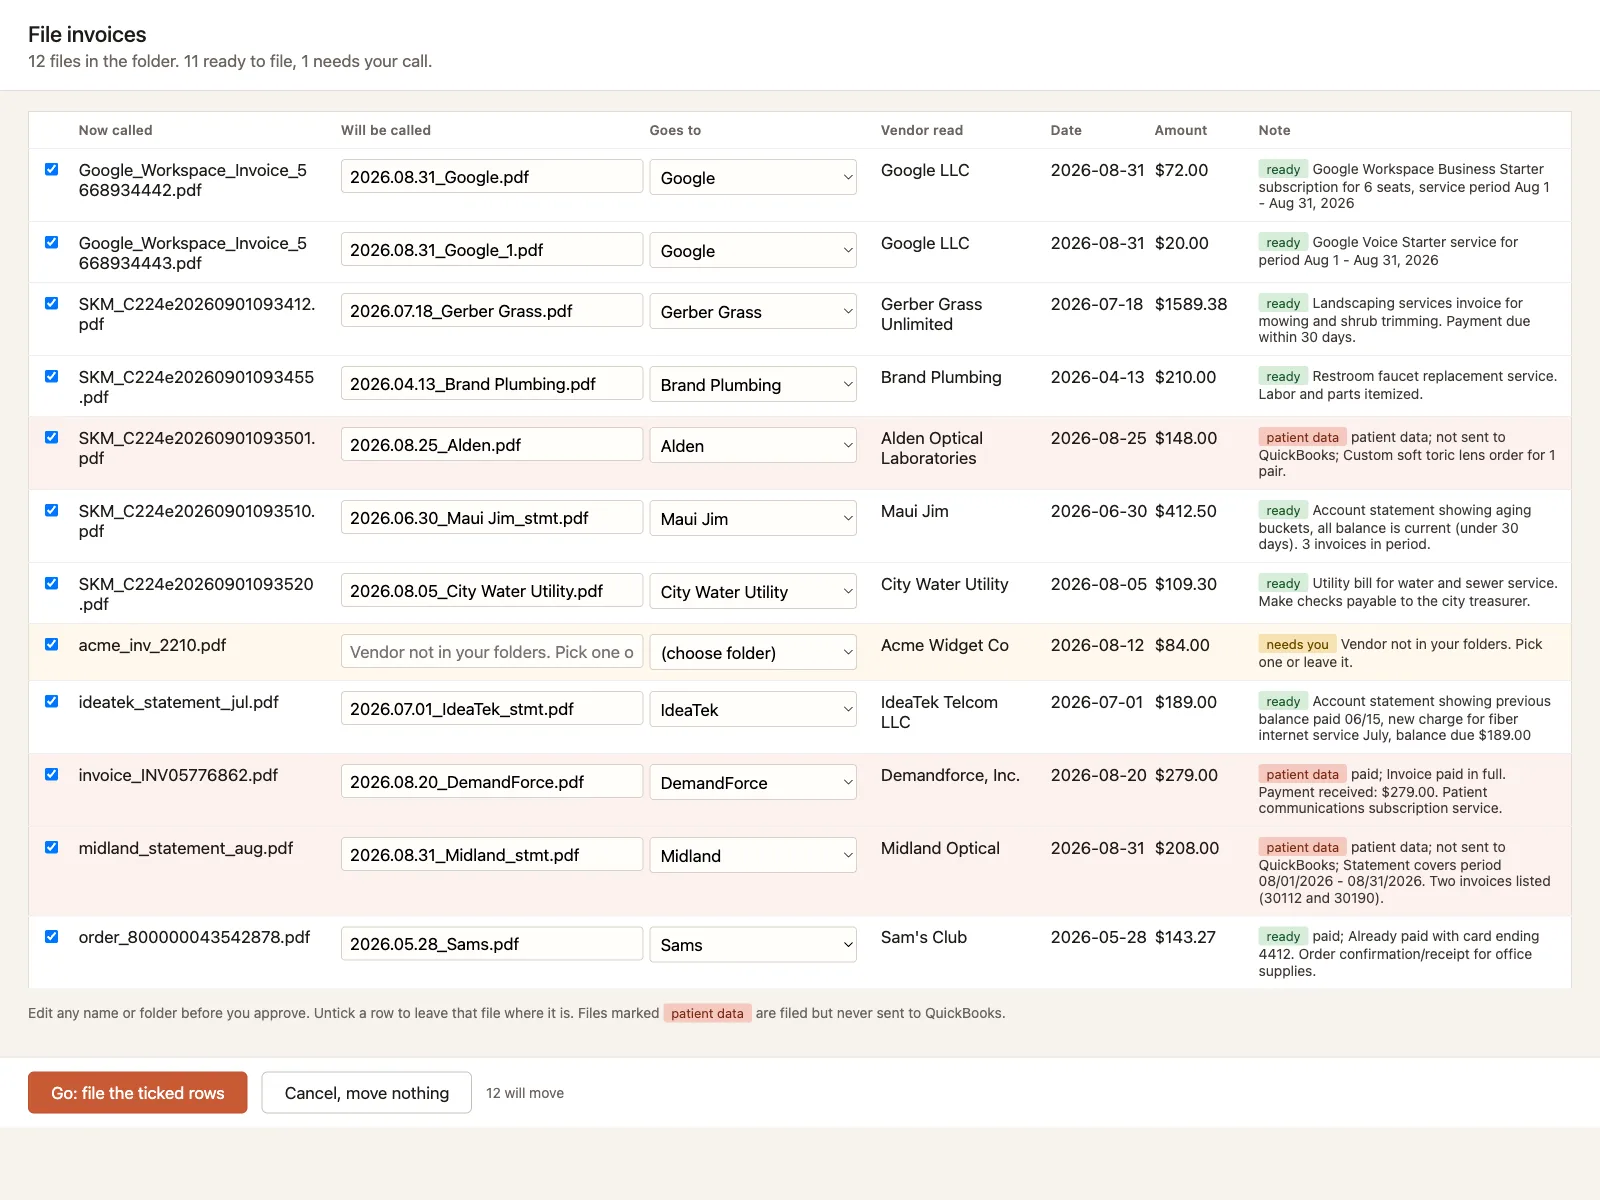The image size is (1600, 1200).
Task: Click the File invoices heading
Action: click(x=87, y=34)
